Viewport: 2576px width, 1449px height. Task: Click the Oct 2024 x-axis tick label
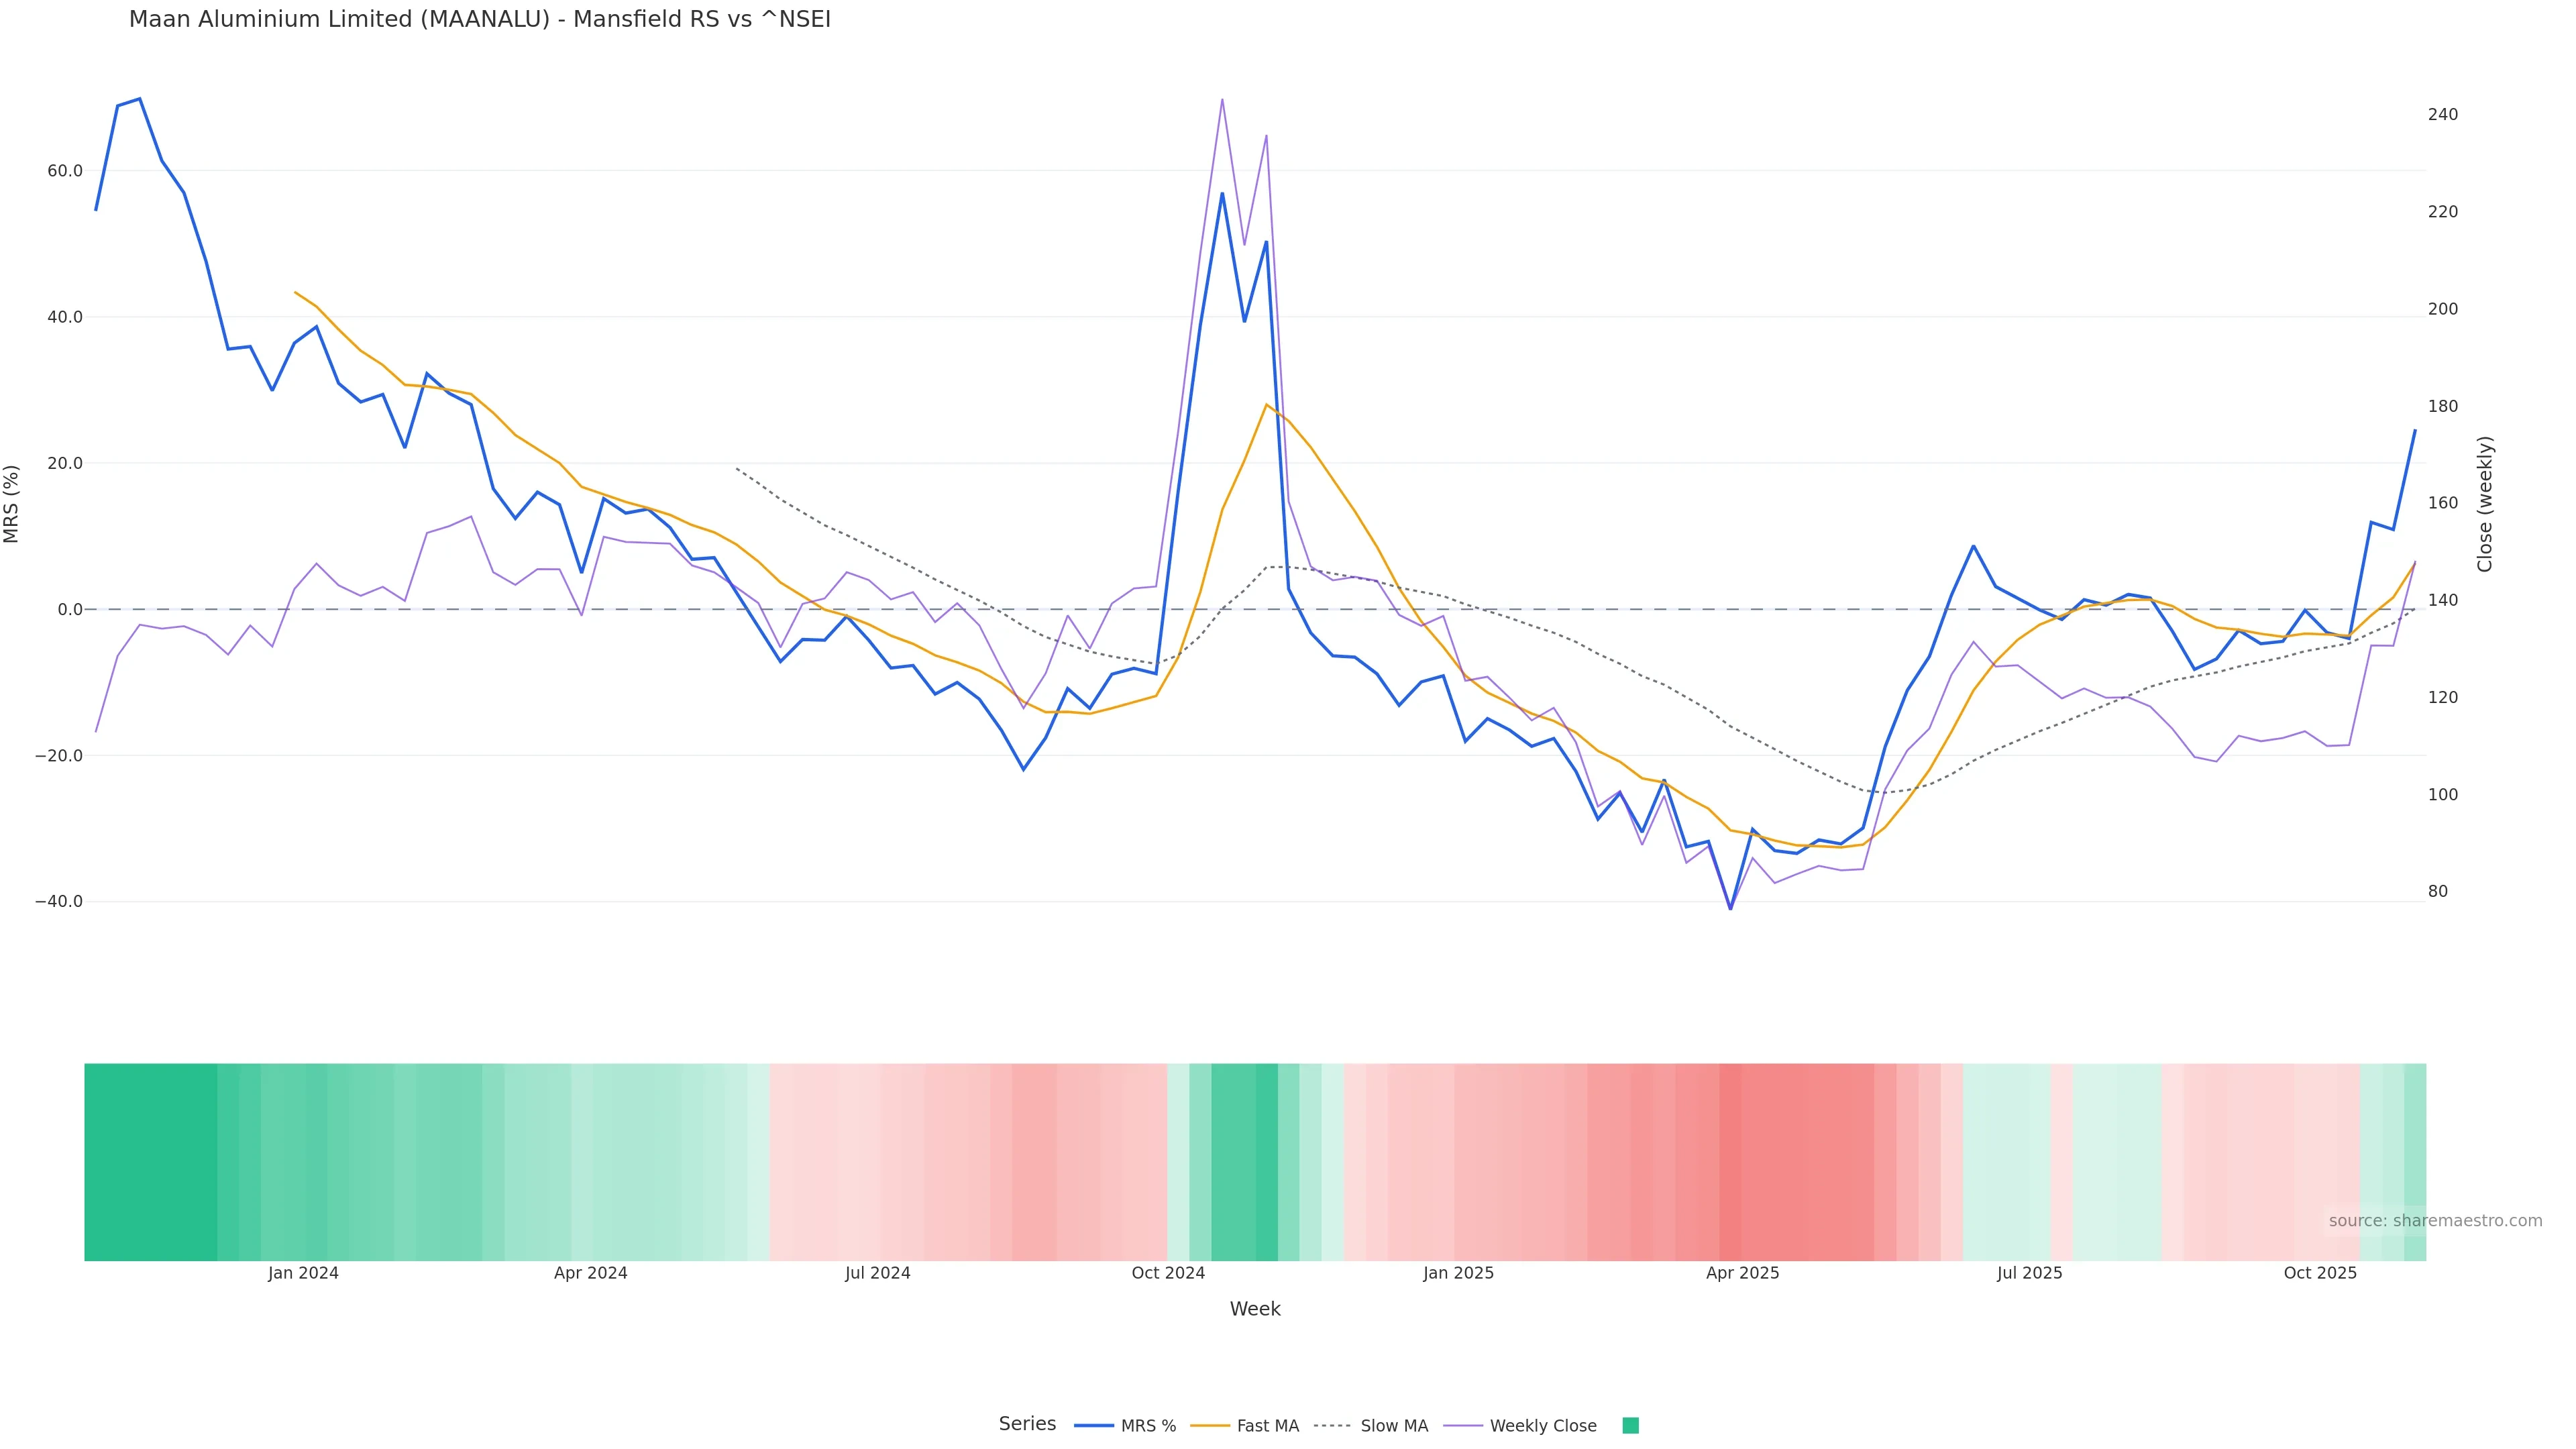(x=1168, y=1273)
